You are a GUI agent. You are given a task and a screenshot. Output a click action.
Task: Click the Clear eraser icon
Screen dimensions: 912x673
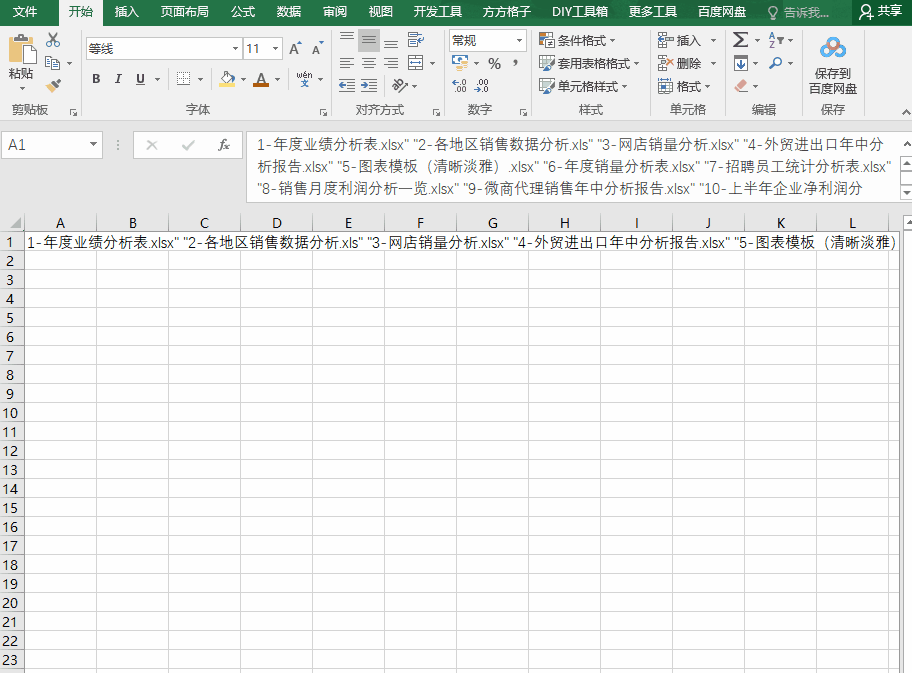pyautogui.click(x=741, y=86)
